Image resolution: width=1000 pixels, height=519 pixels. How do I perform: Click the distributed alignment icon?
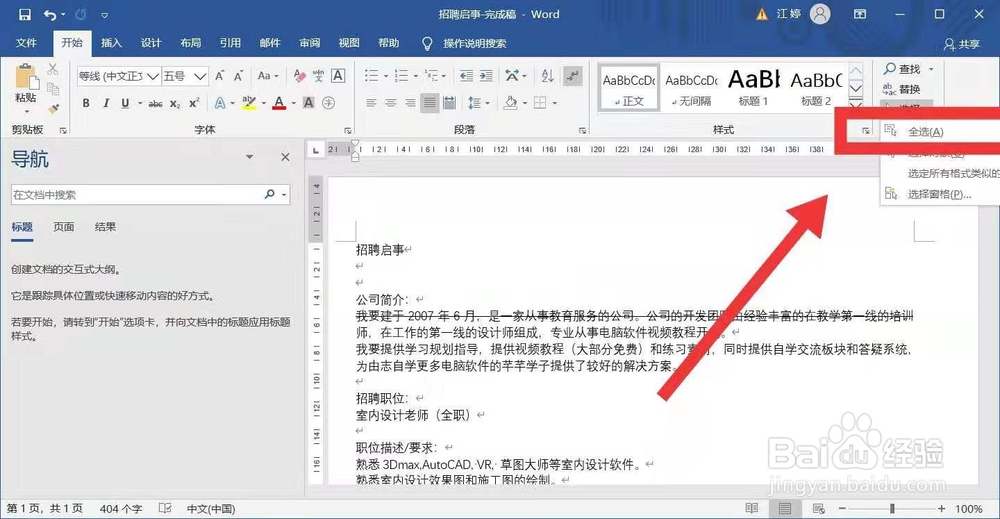point(449,103)
